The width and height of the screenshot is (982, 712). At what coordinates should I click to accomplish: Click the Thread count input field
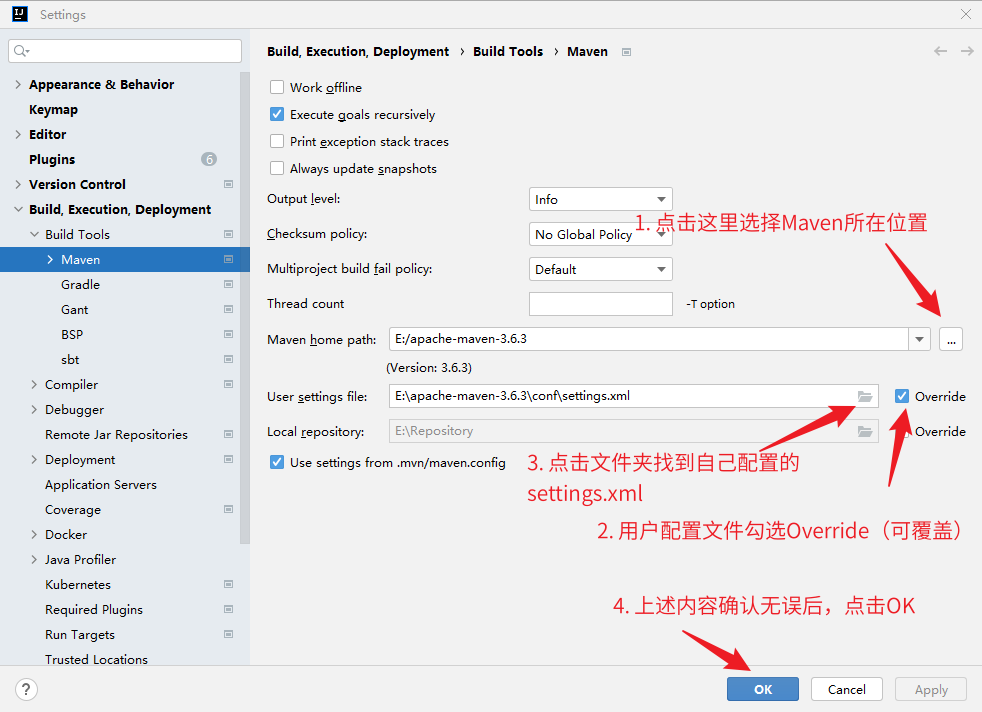[x=600, y=304]
